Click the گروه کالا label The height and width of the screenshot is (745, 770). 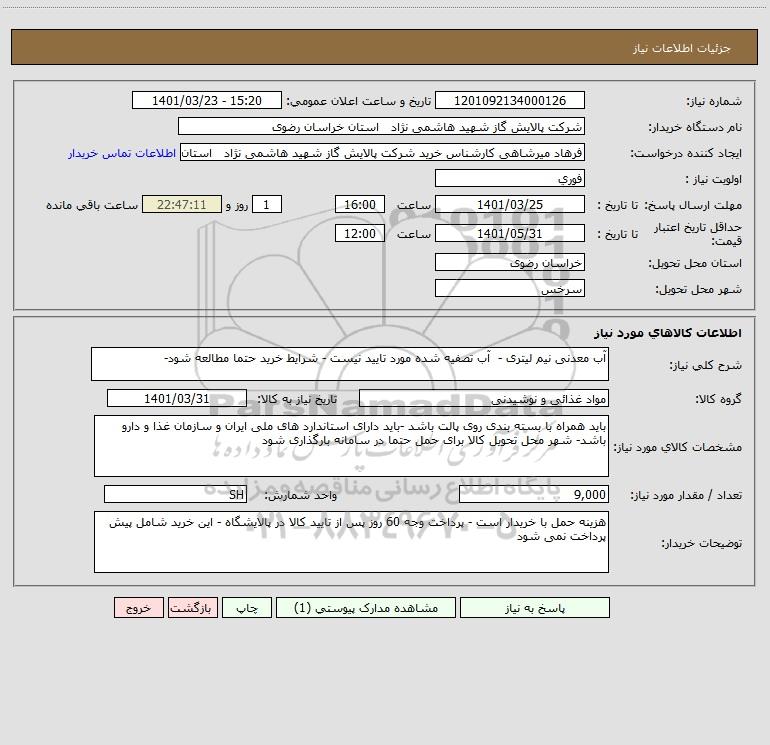pos(718,399)
